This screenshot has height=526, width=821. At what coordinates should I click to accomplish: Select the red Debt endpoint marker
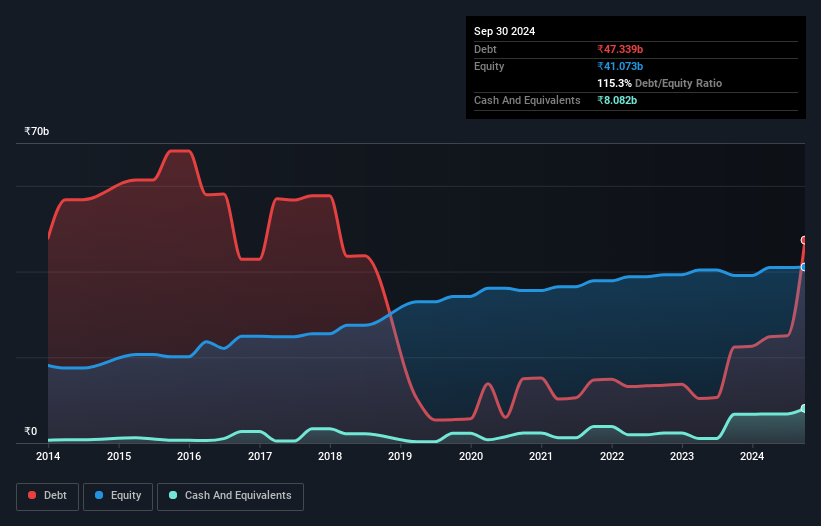(x=804, y=240)
